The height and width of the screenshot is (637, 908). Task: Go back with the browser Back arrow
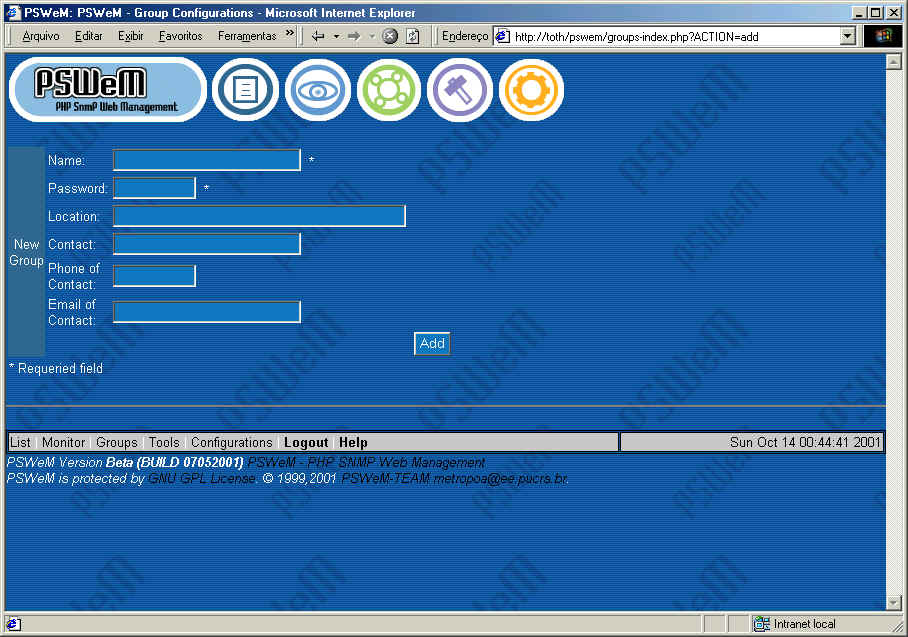pyautogui.click(x=318, y=36)
